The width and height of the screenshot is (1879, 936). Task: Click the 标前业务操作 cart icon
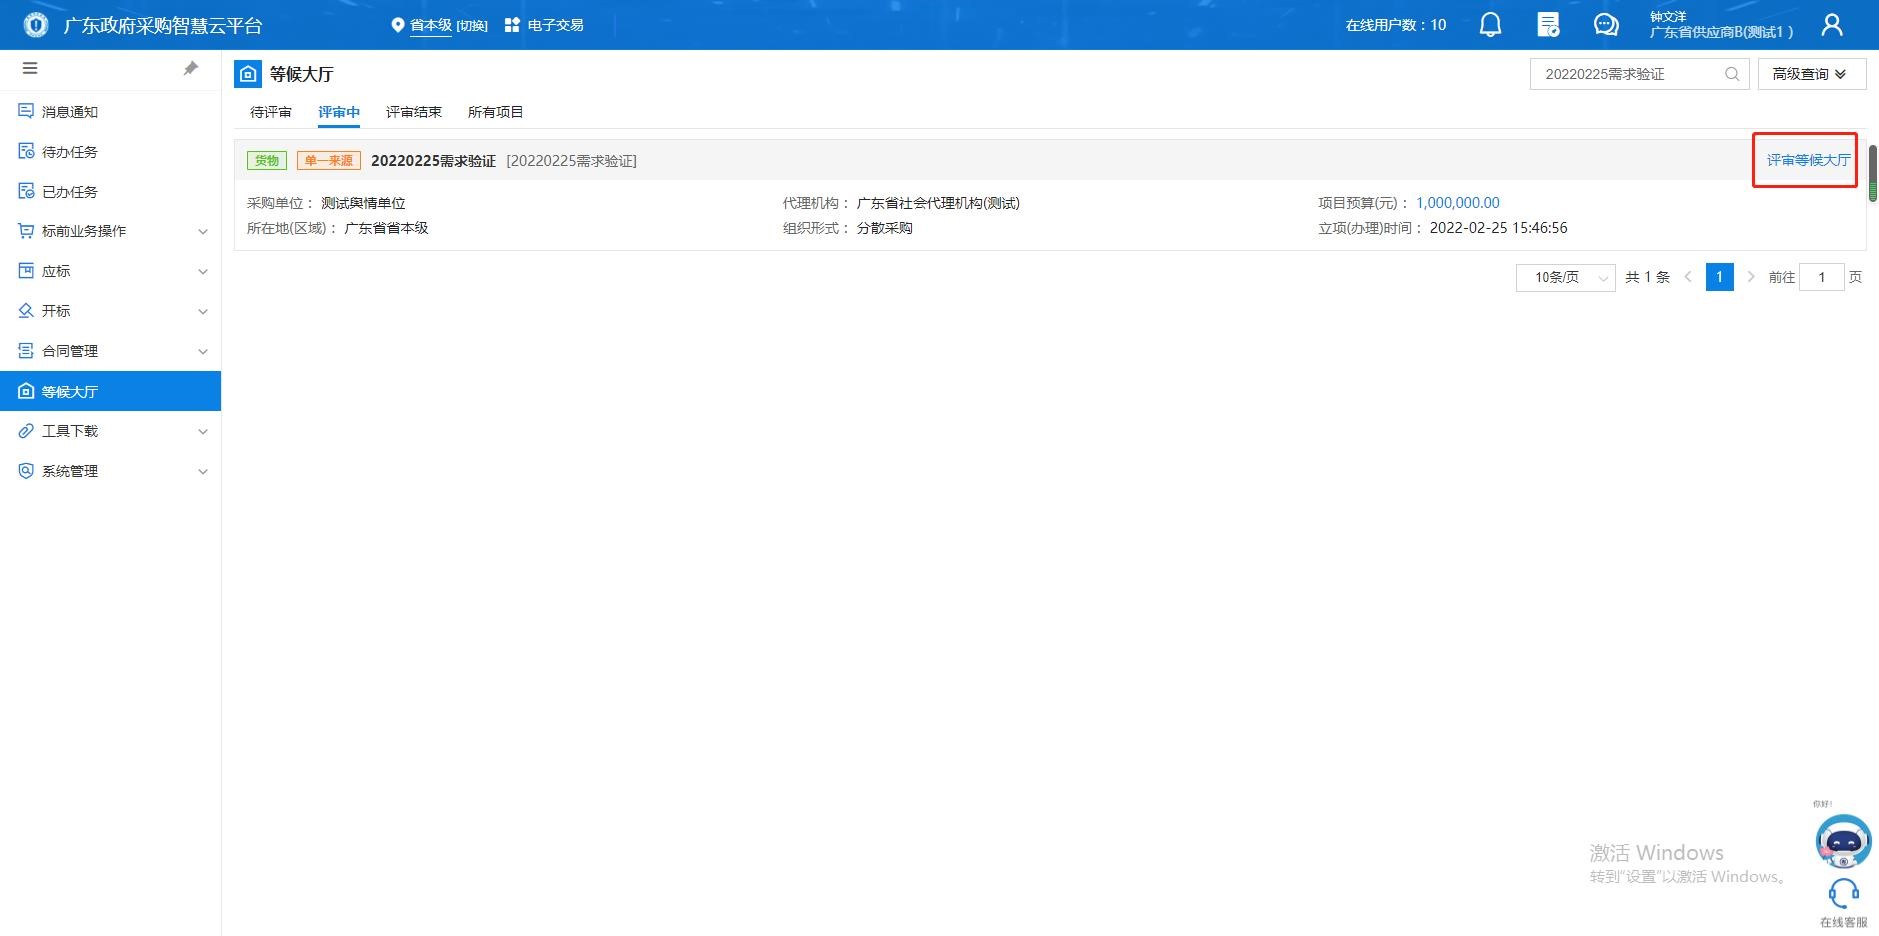pos(26,231)
